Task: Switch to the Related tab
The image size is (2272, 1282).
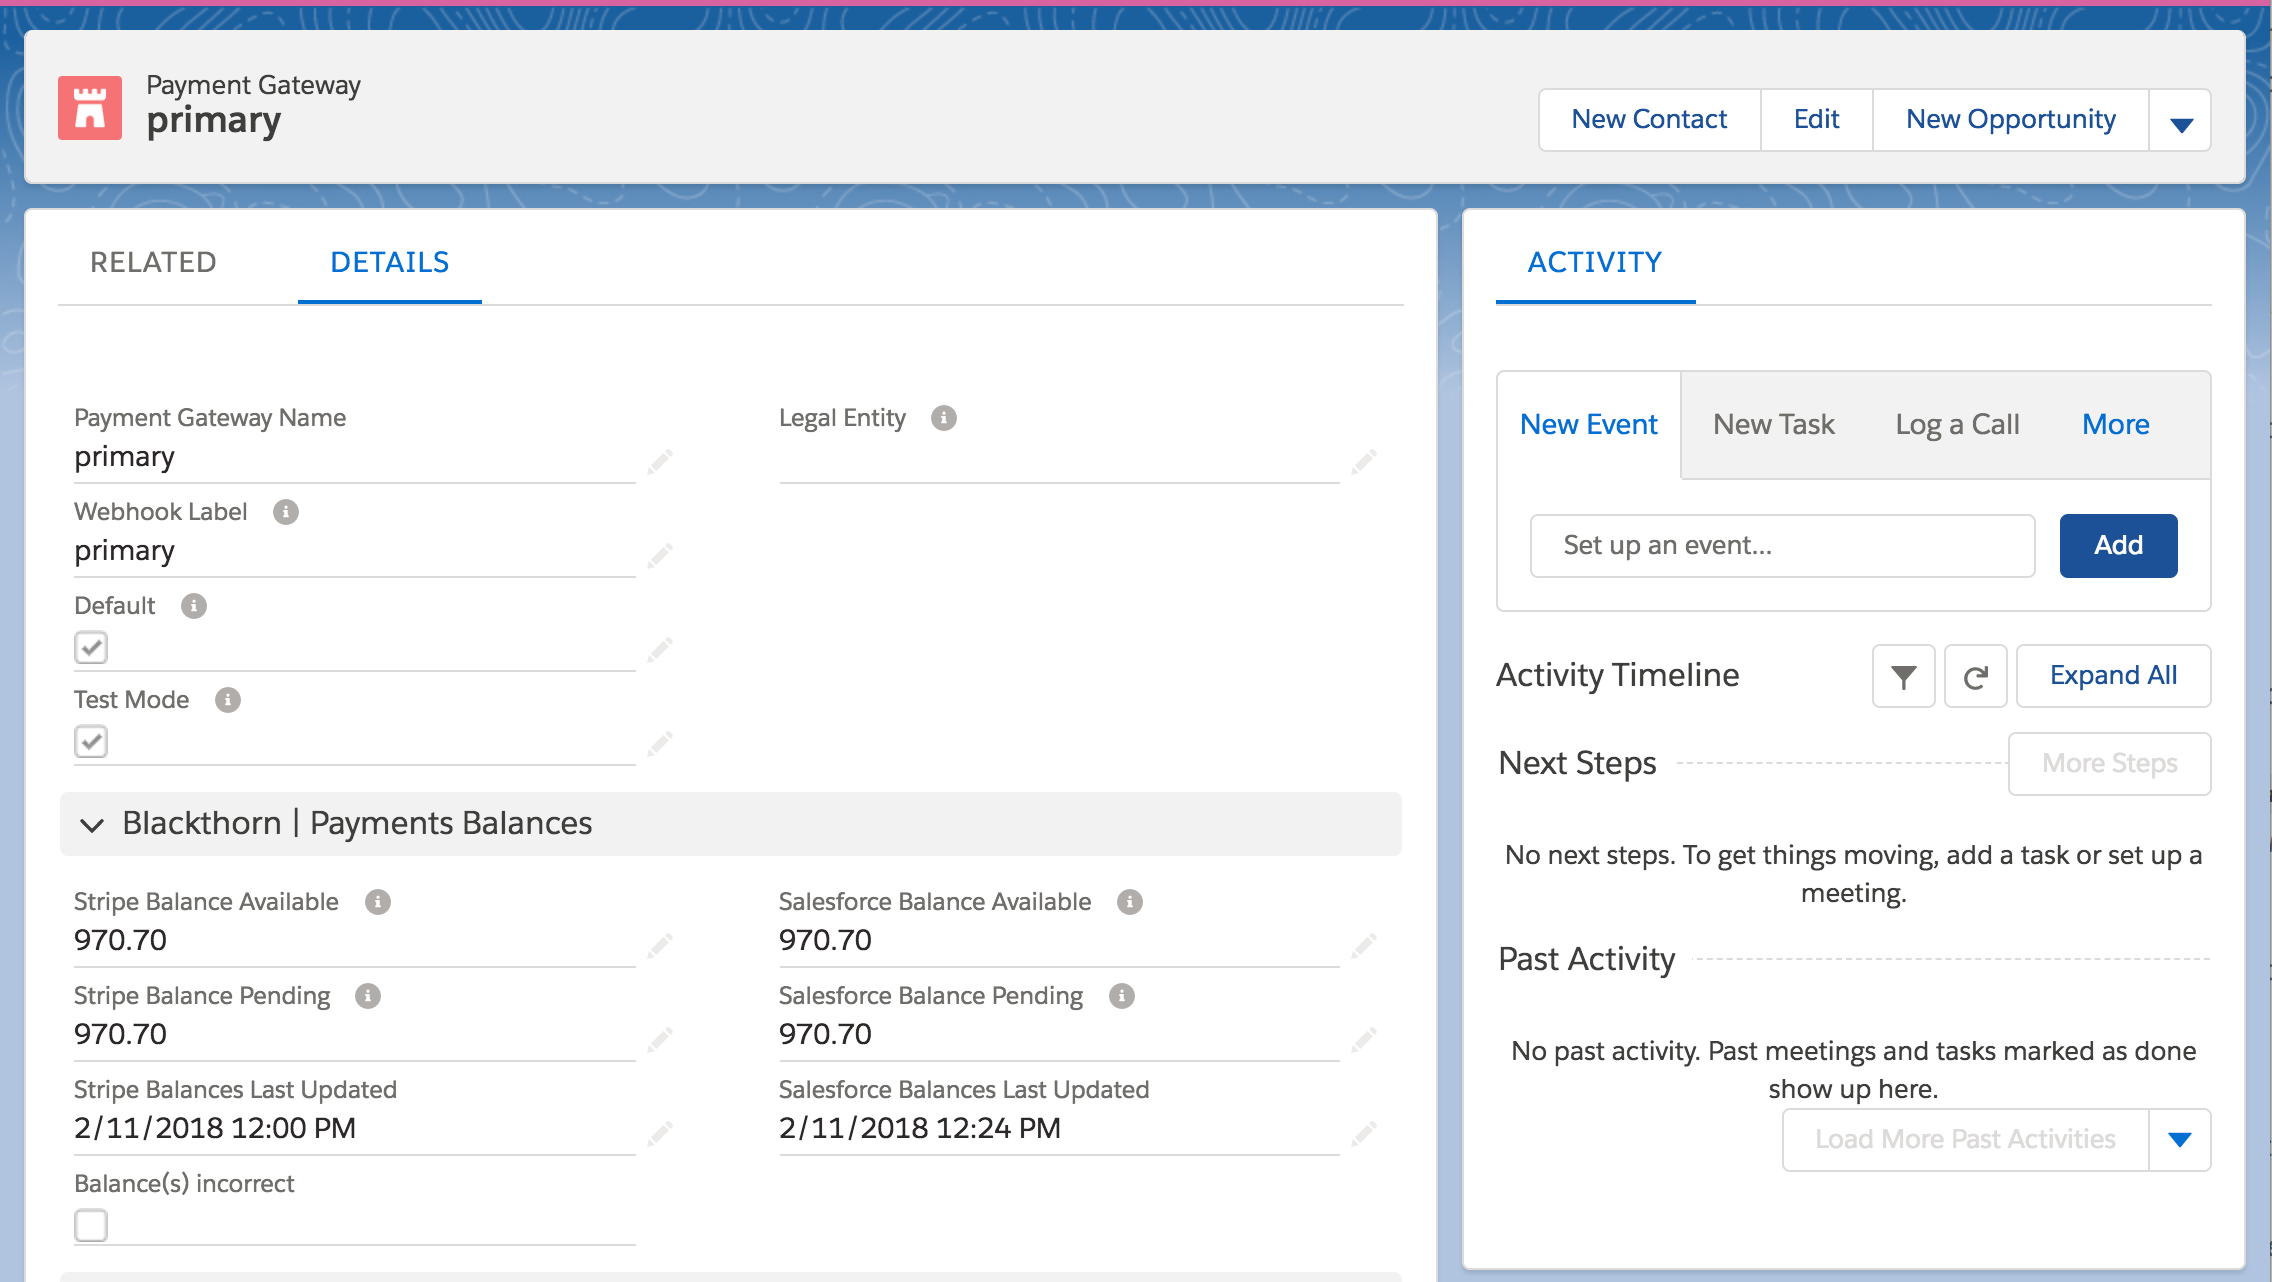Action: click(x=153, y=262)
